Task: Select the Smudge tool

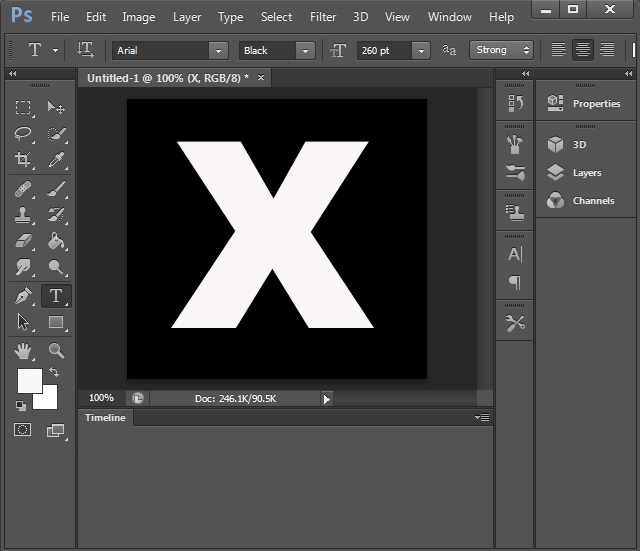Action: pos(23,267)
